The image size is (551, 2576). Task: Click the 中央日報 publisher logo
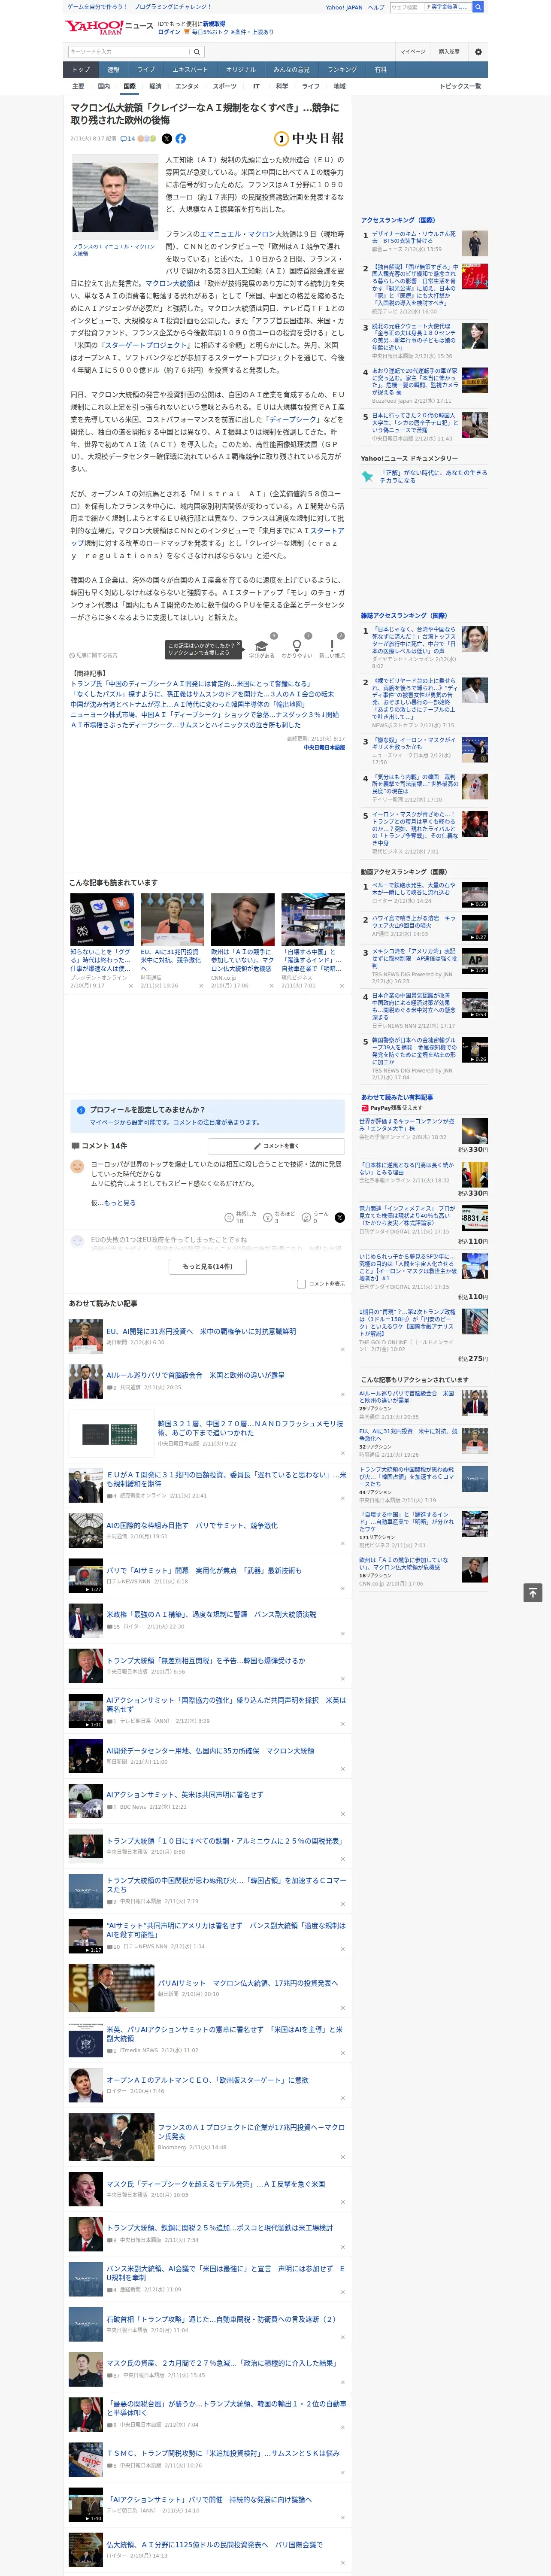click(x=309, y=139)
